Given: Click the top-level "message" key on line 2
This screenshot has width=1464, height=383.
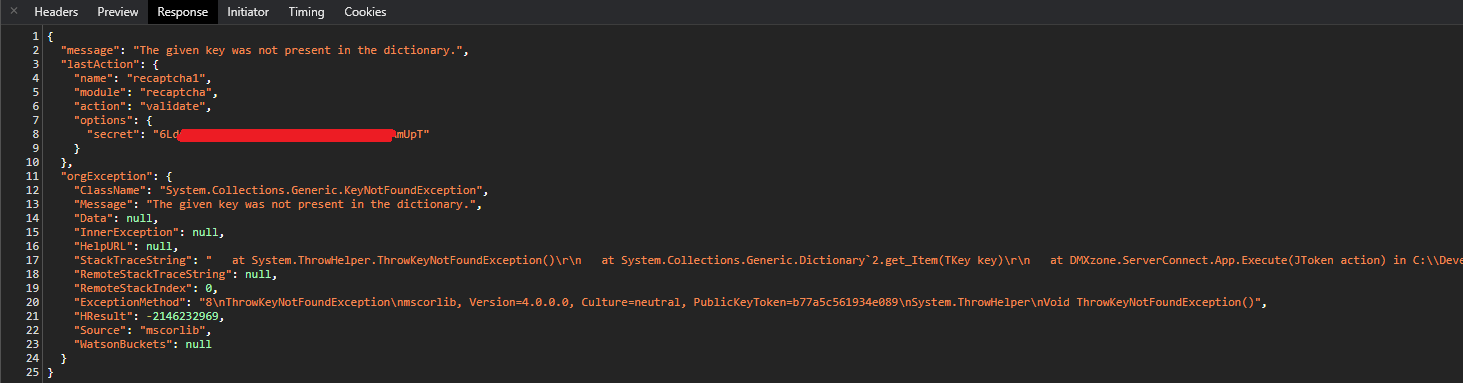Looking at the screenshot, I should pos(91,50).
